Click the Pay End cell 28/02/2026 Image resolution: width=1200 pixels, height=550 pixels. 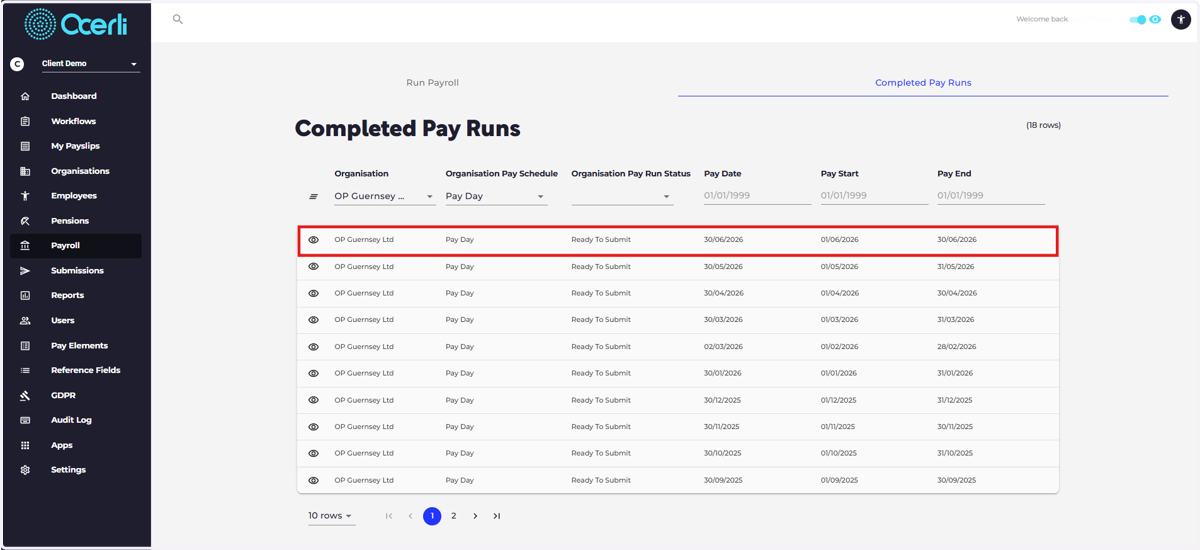click(x=957, y=347)
